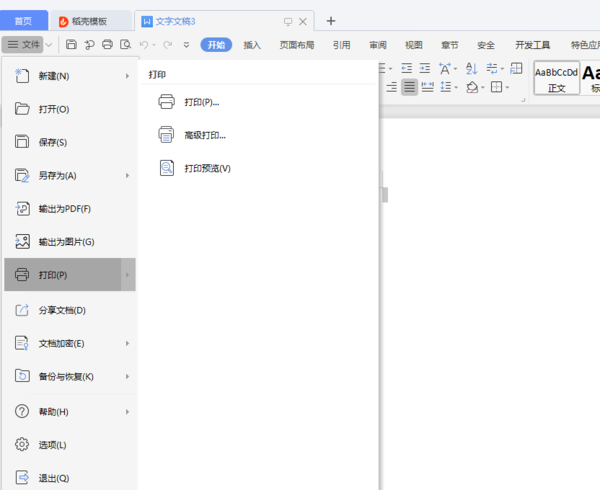Click the decrease indent icon
Viewport: 600px width, 490px height.
[406, 68]
